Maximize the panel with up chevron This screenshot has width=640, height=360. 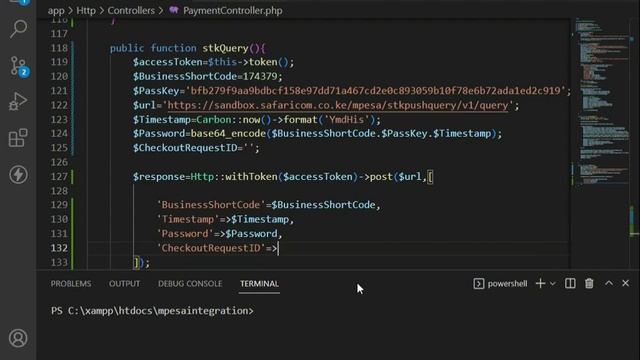(609, 283)
